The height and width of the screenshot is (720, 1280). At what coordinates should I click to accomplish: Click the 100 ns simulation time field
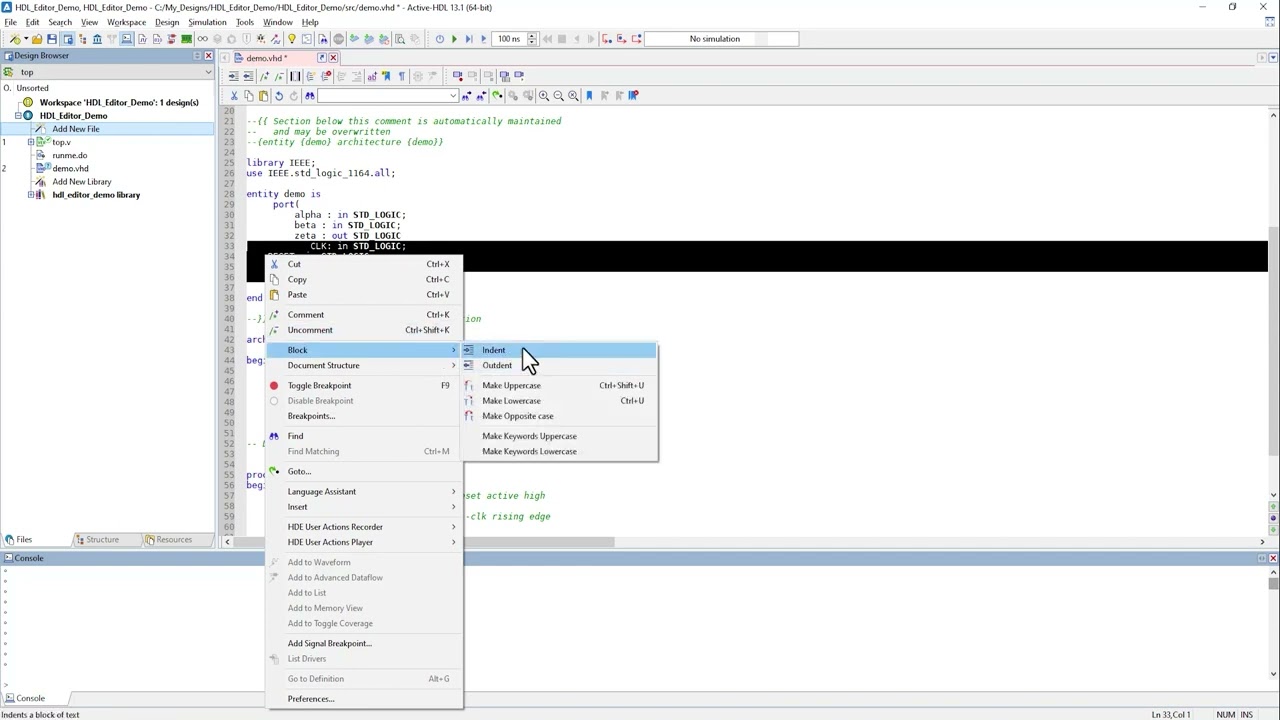509,39
